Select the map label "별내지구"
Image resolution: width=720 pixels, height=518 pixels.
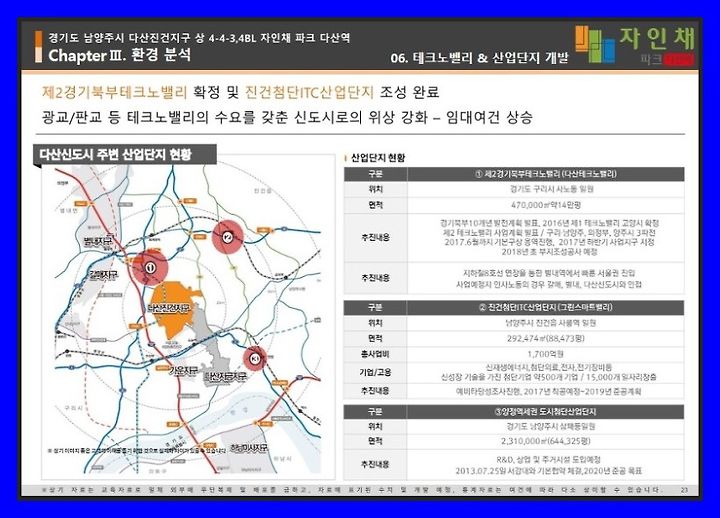(98, 241)
